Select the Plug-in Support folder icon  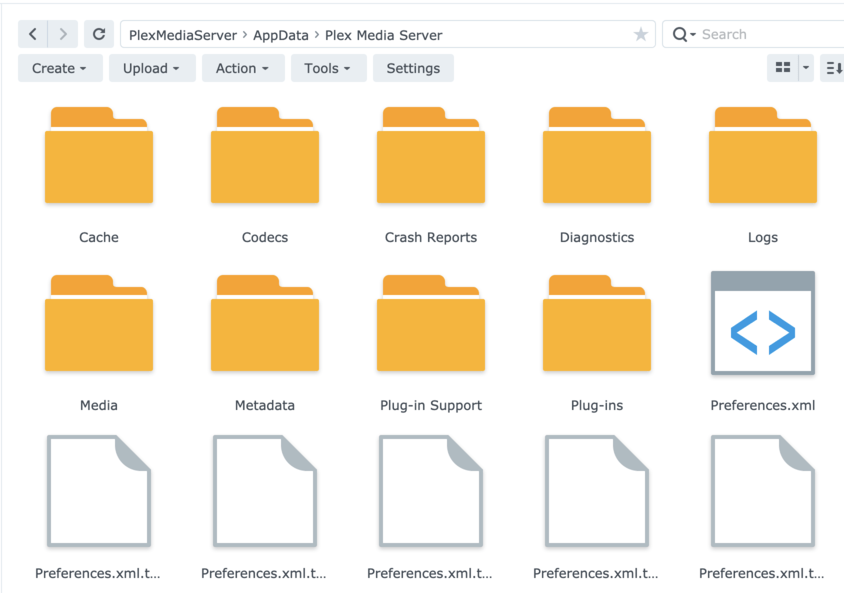(431, 323)
